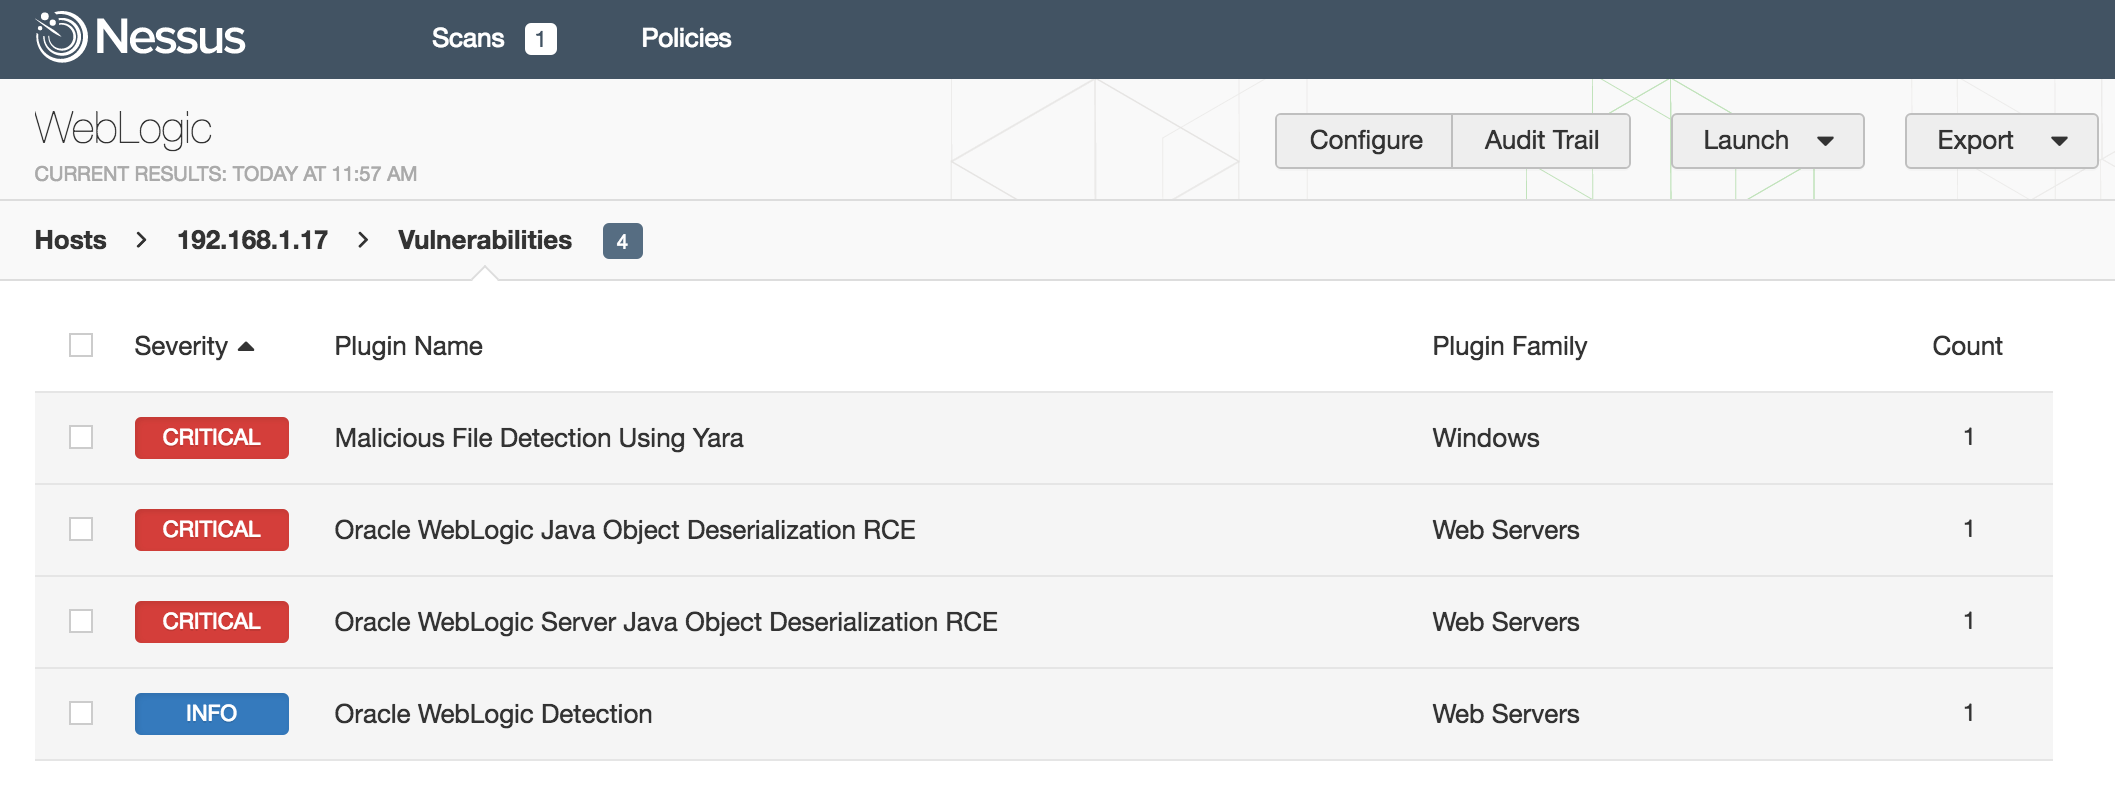Click the WebLogic scan title
This screenshot has width=2115, height=789.
tap(123, 129)
